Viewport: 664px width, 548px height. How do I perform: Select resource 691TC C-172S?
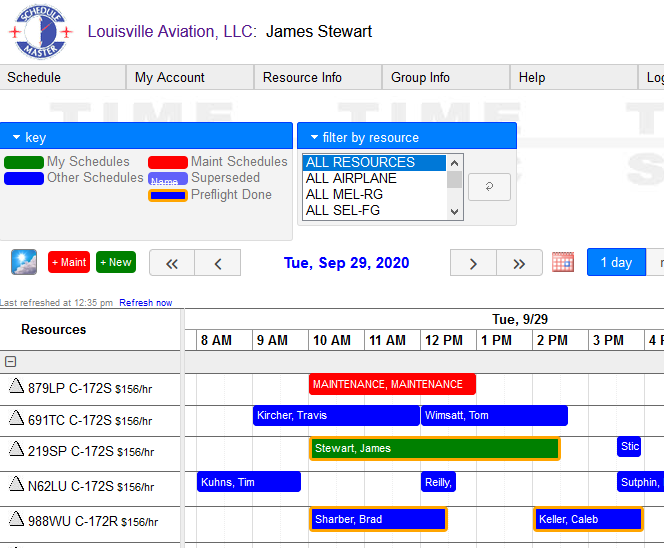(90, 420)
